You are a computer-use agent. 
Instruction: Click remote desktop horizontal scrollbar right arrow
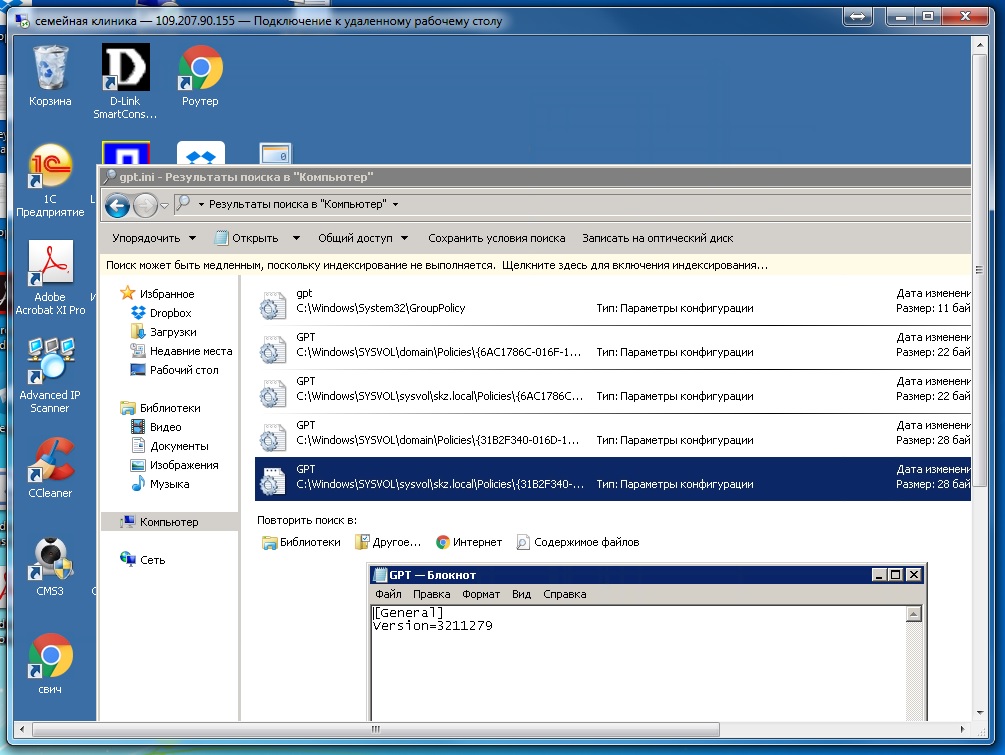(962, 729)
